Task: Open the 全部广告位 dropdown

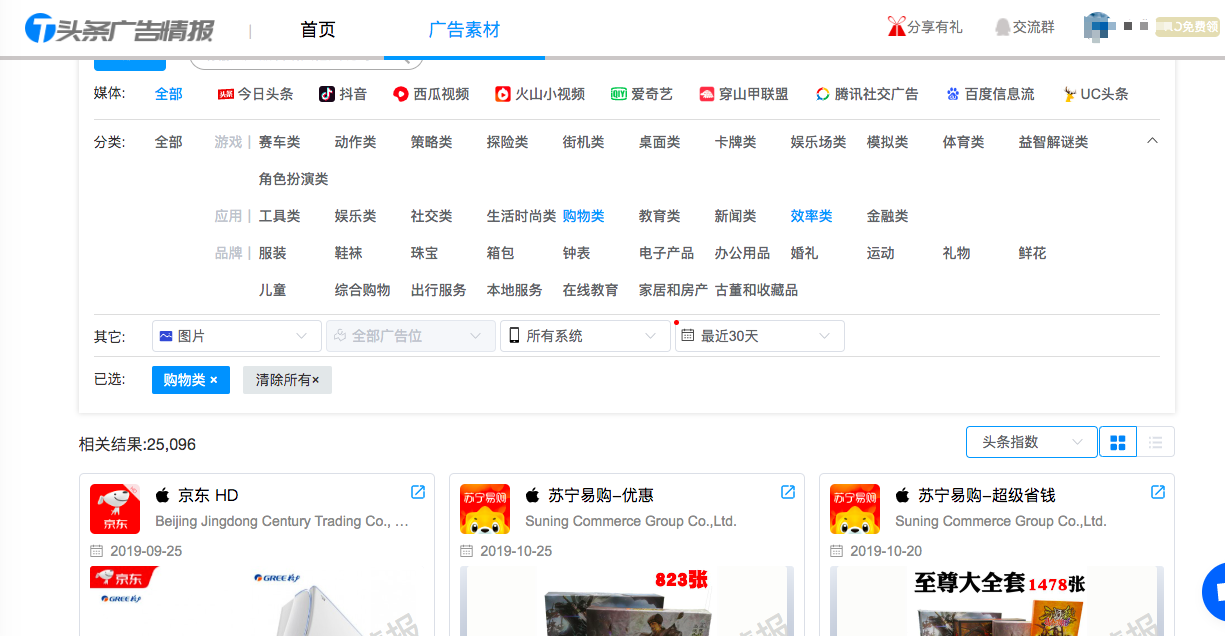Action: [411, 336]
